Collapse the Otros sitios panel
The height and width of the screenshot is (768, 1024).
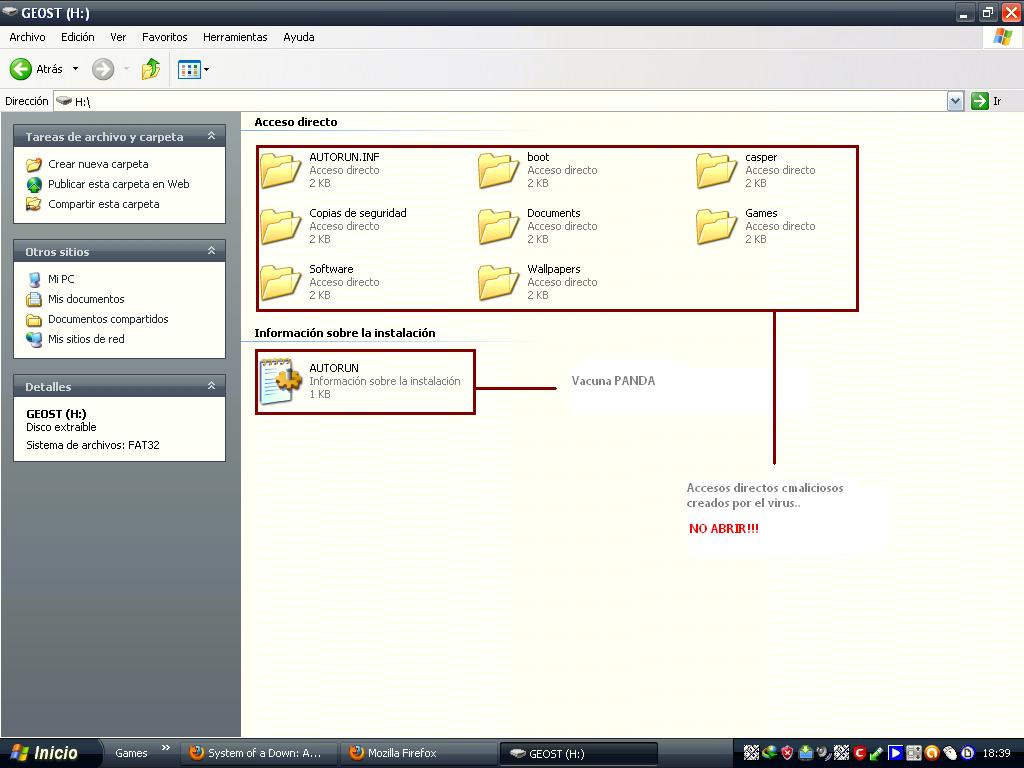click(211, 251)
